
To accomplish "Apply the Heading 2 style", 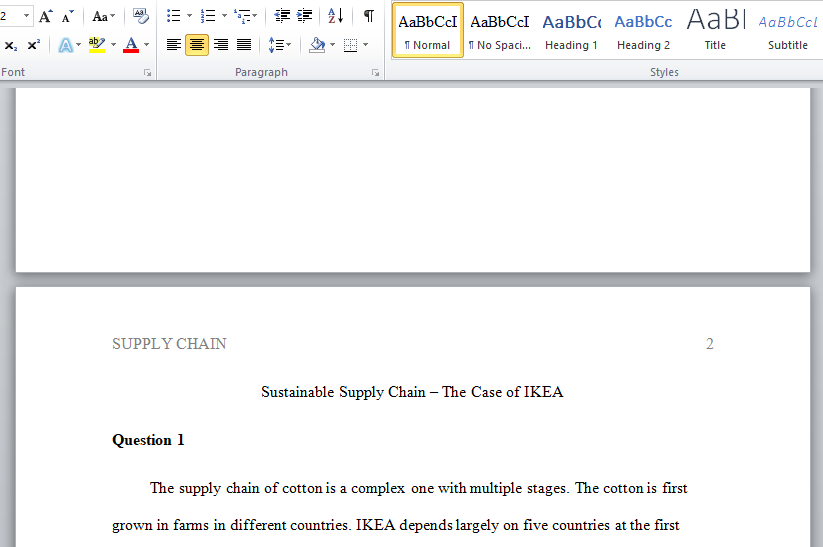I will click(643, 30).
